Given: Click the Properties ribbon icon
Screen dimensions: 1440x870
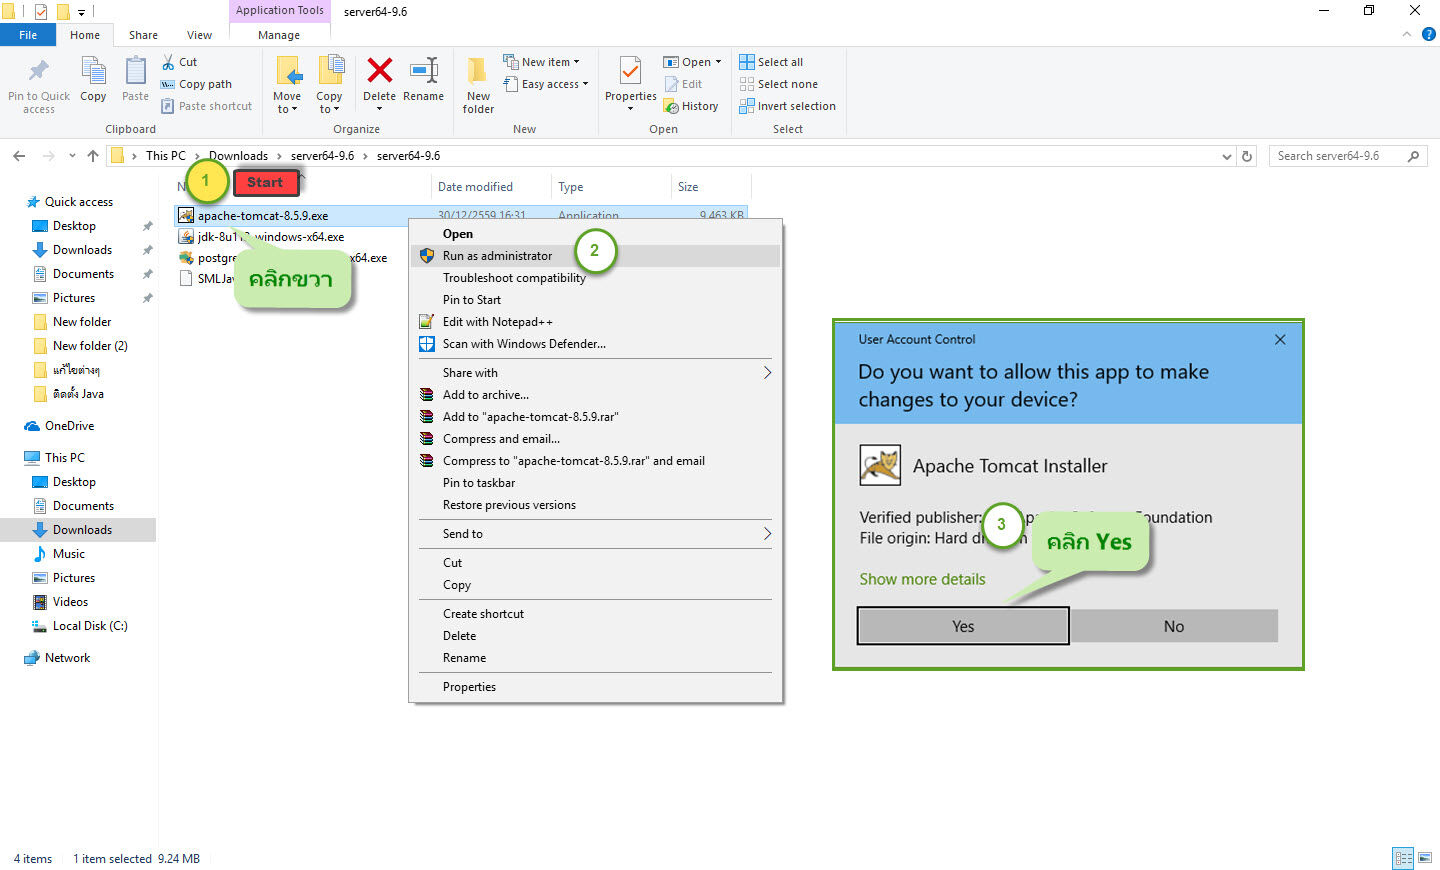Looking at the screenshot, I should coord(630,72).
